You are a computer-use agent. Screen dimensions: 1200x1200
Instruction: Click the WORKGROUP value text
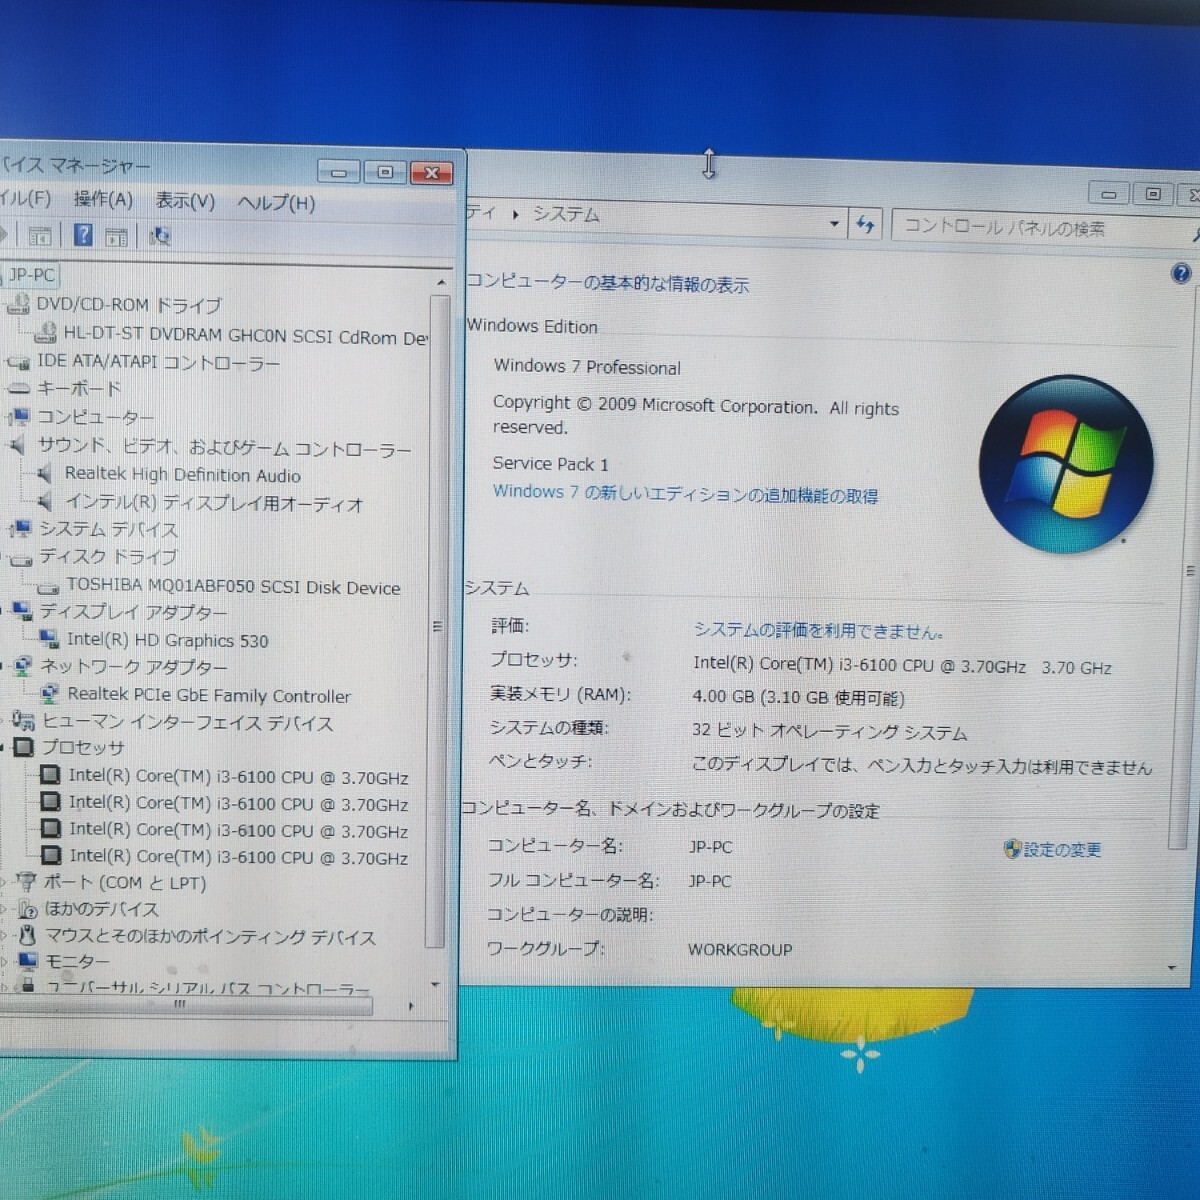coord(740,950)
